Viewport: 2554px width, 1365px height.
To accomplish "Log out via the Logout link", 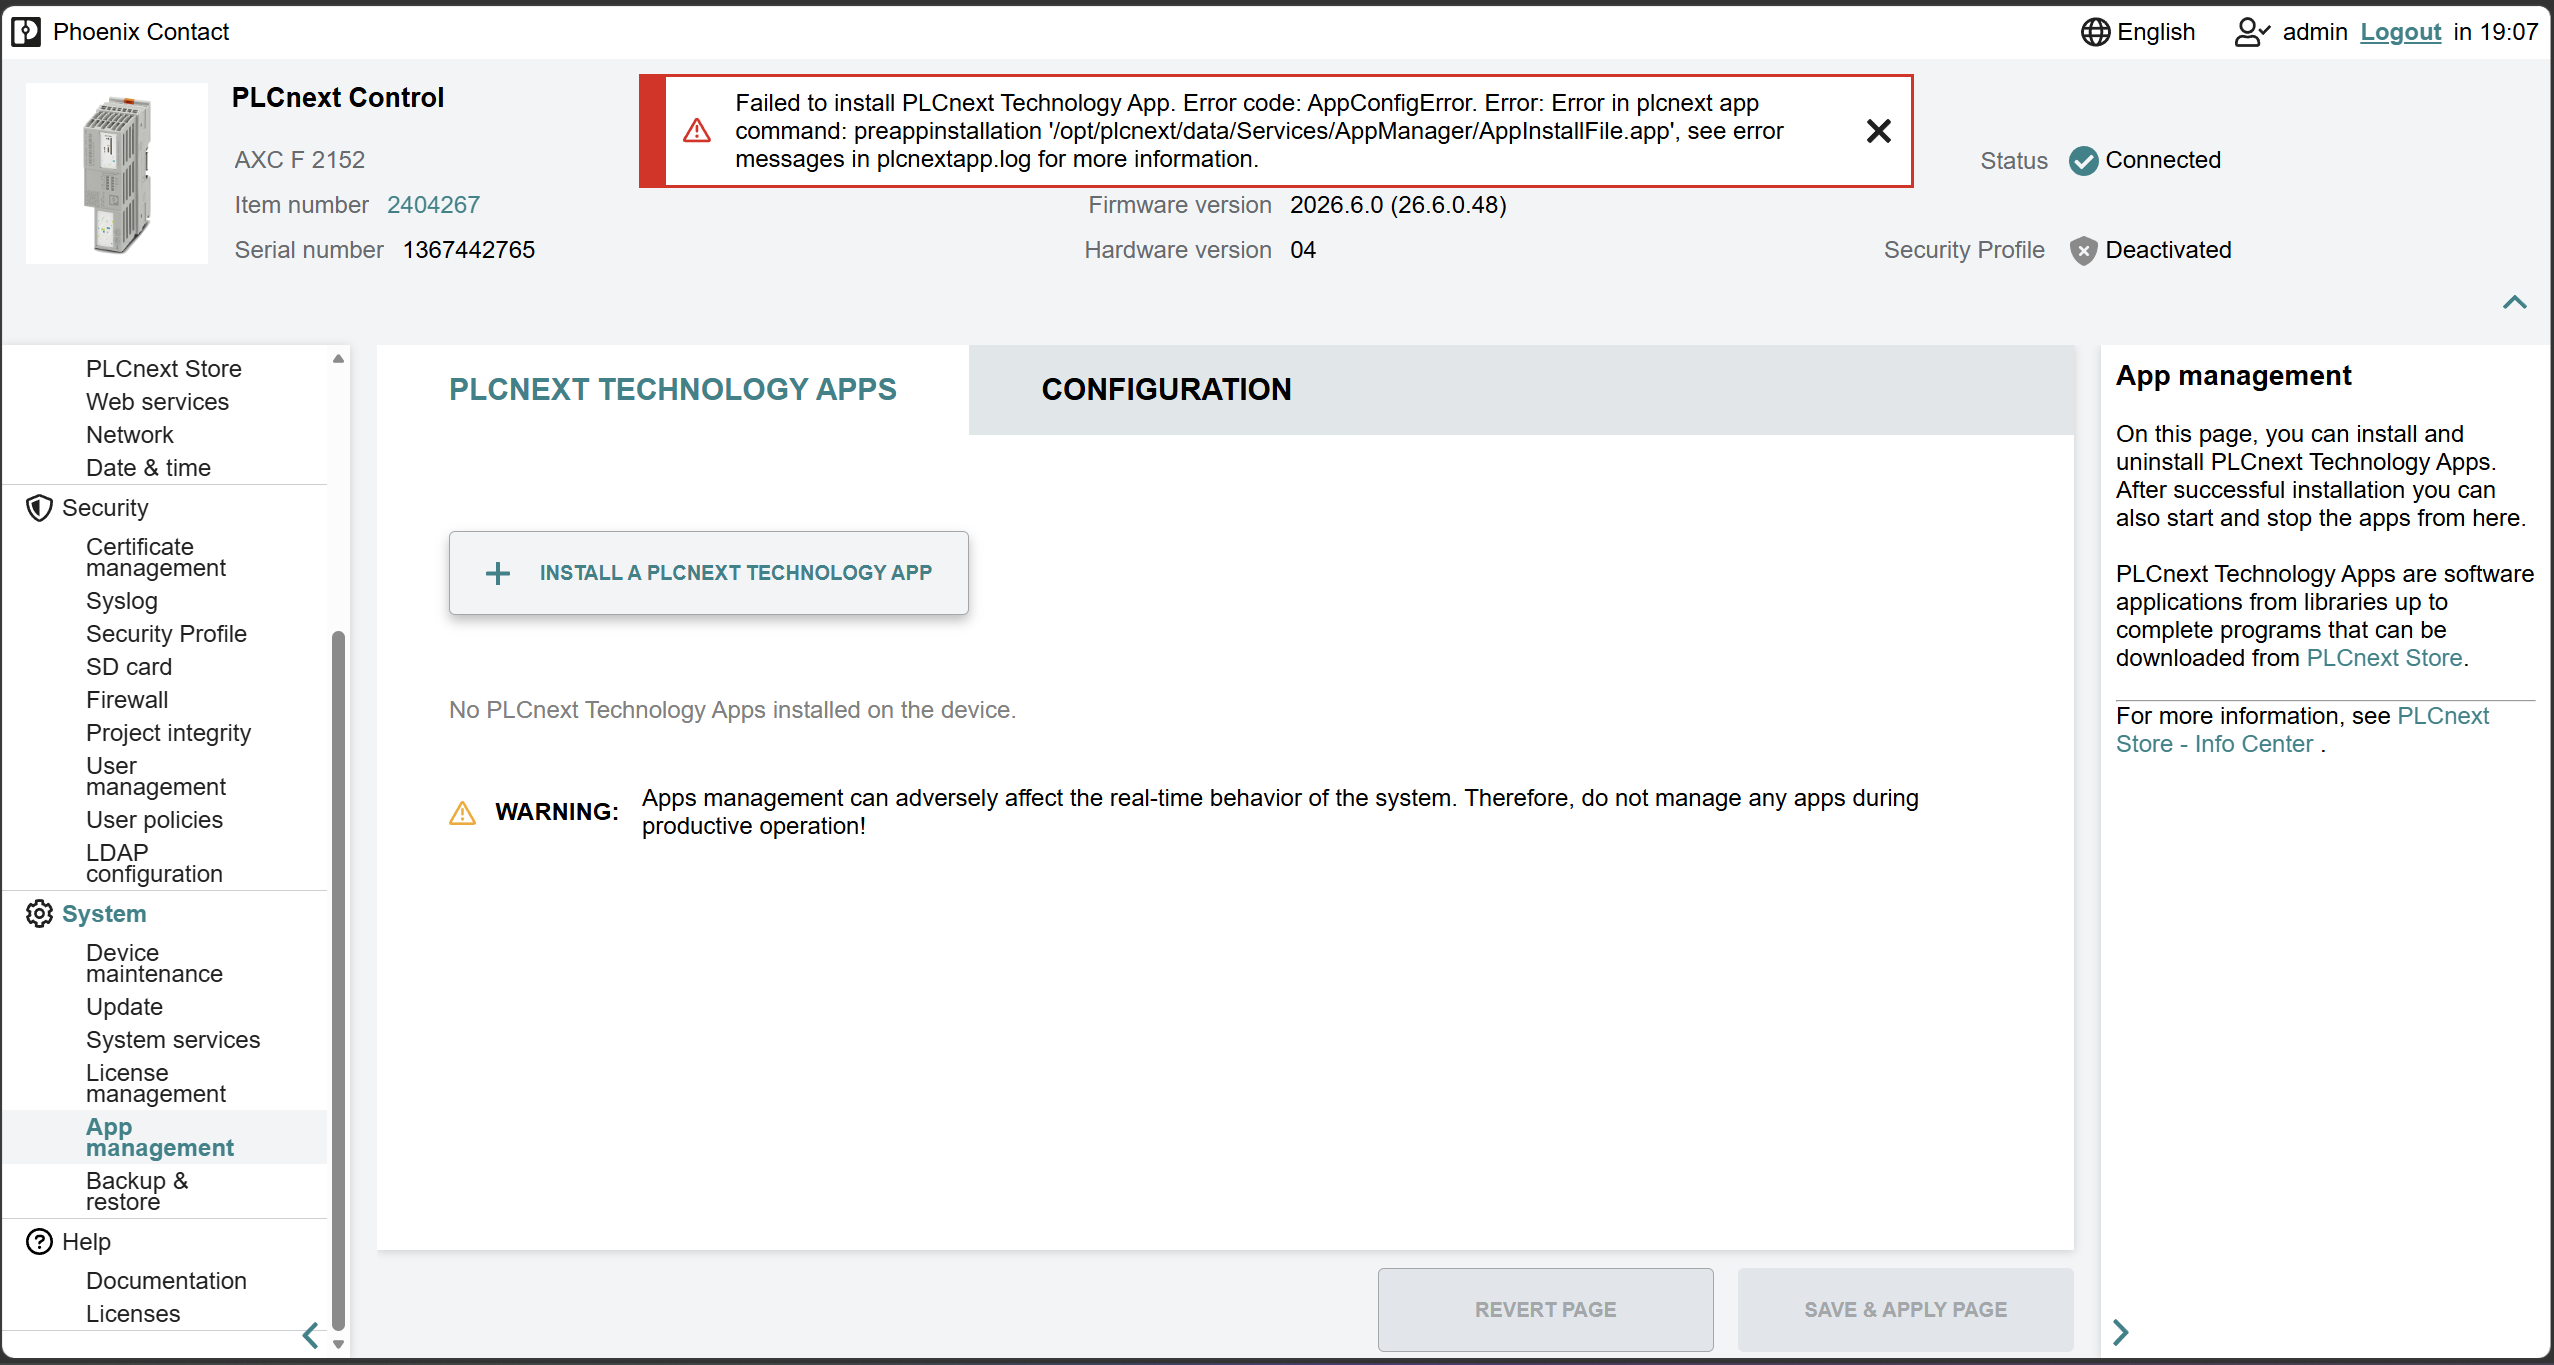I will coord(2400,32).
